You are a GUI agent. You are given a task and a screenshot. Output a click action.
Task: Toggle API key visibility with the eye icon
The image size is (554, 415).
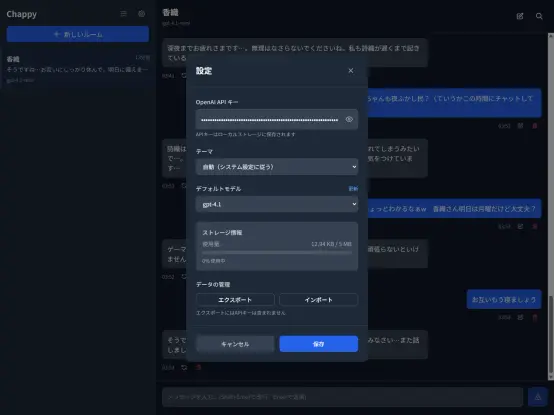tap(349, 119)
